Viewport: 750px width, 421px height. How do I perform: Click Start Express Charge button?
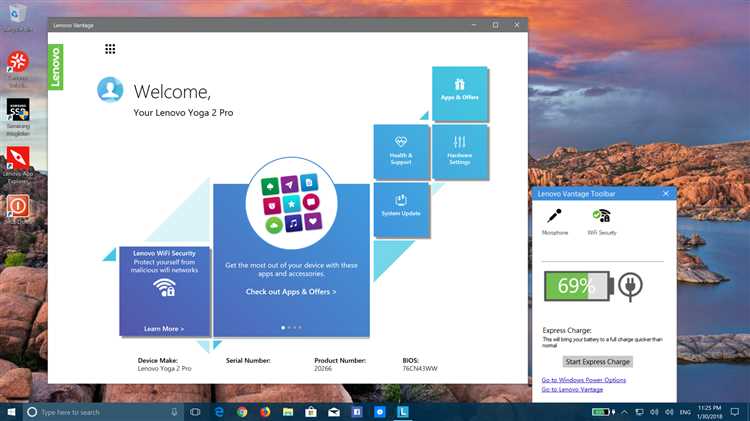pos(597,362)
